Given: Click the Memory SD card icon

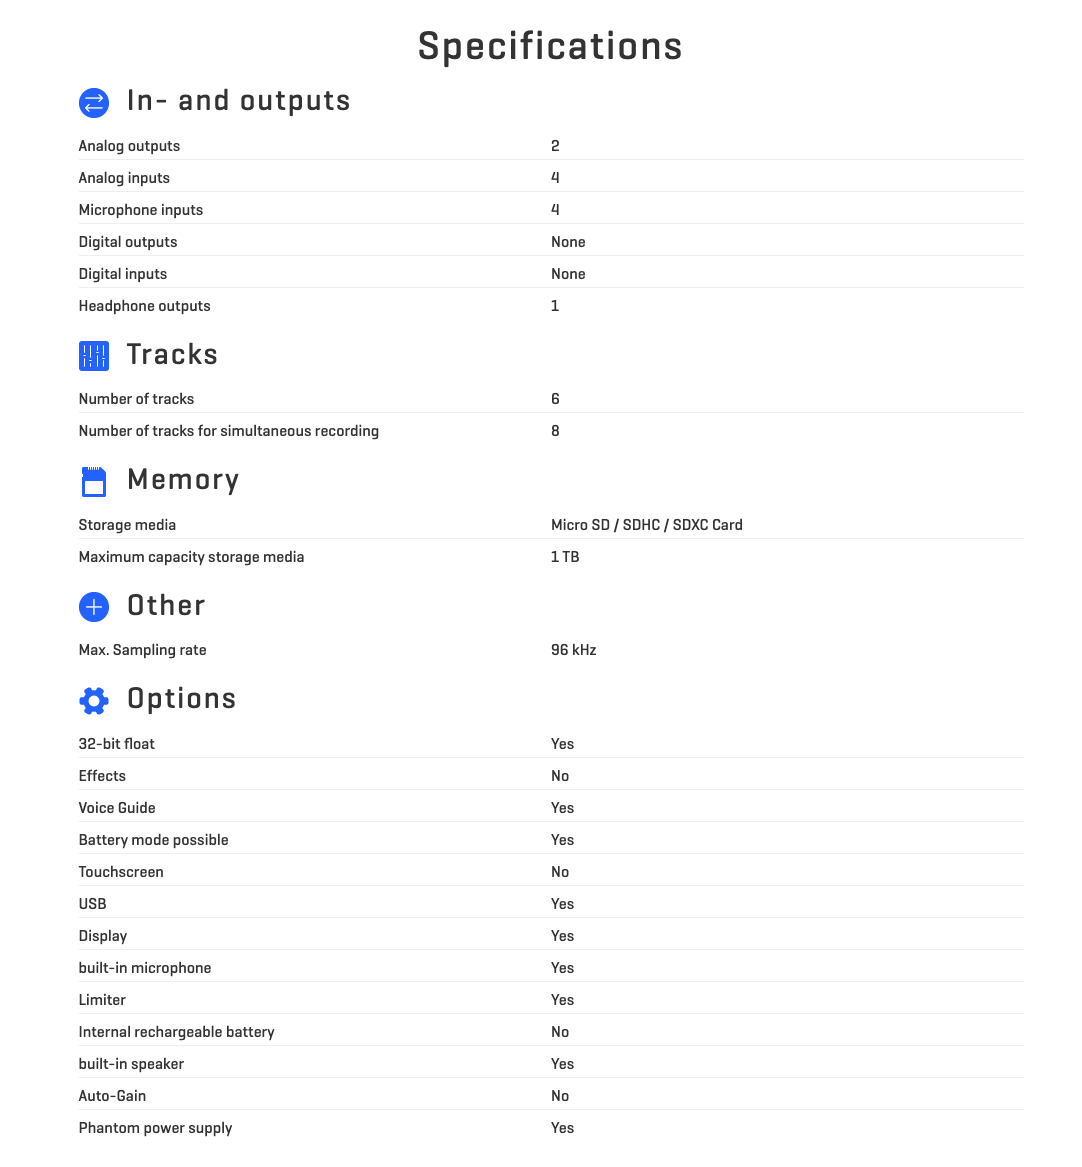Looking at the screenshot, I should [94, 482].
